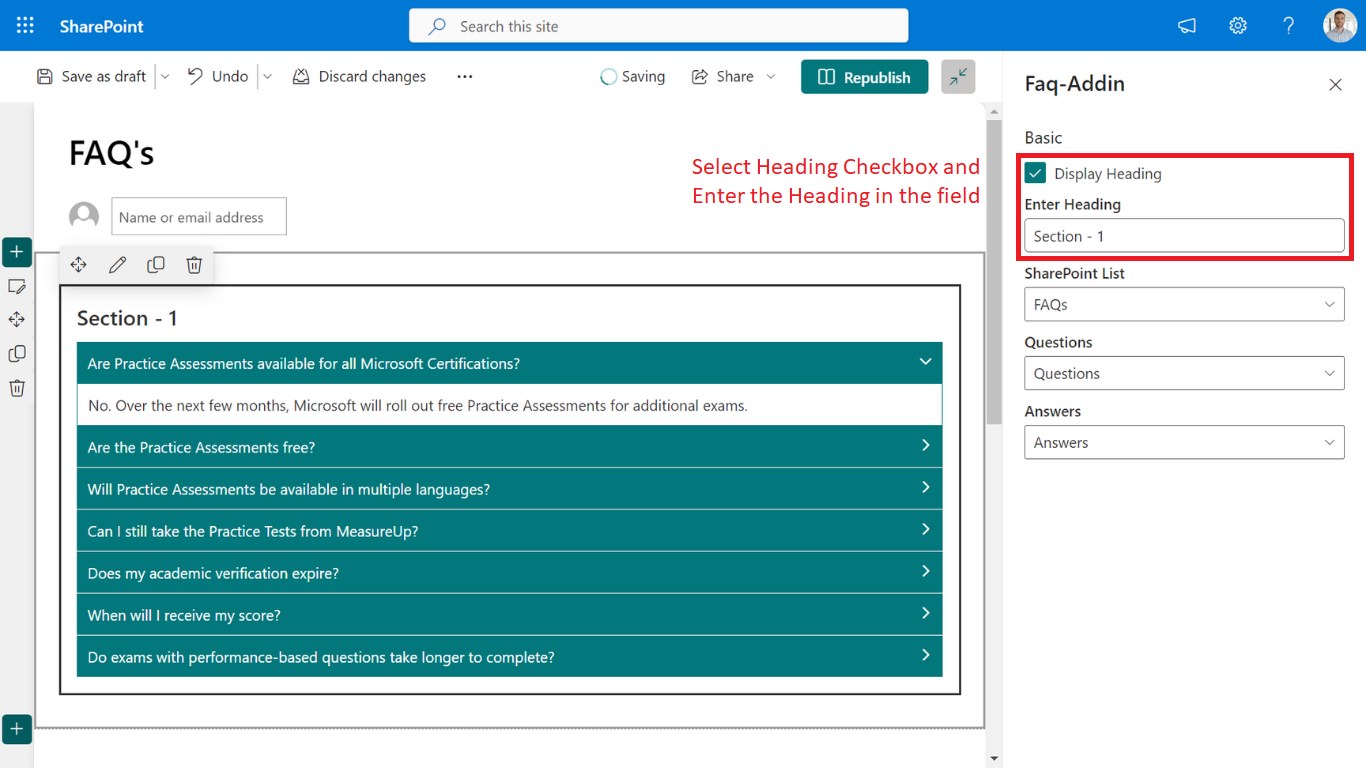Expand the MeasureUp Practice Tests question
This screenshot has height=768, width=1366.
coord(509,531)
